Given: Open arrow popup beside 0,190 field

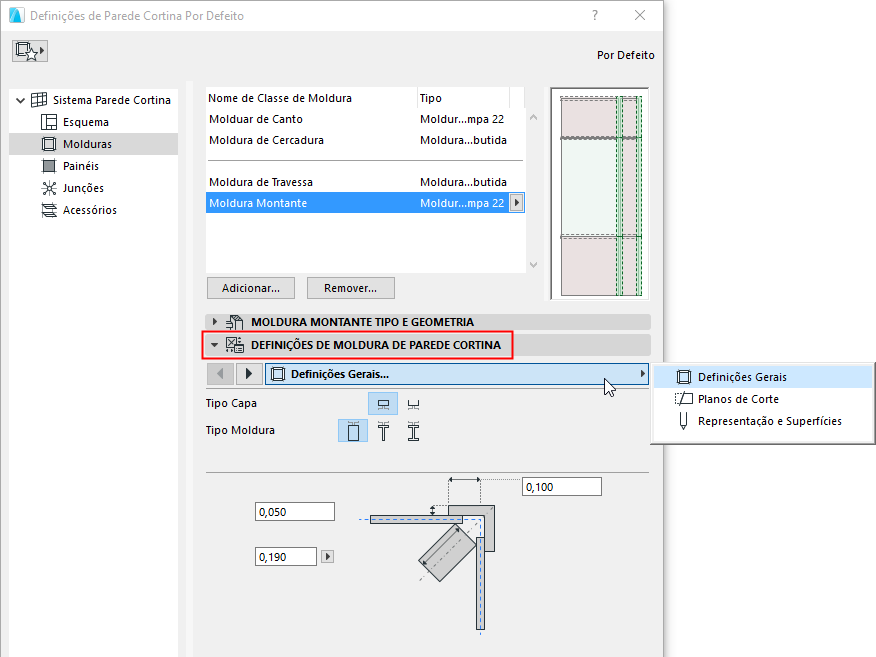Looking at the screenshot, I should click(x=327, y=557).
